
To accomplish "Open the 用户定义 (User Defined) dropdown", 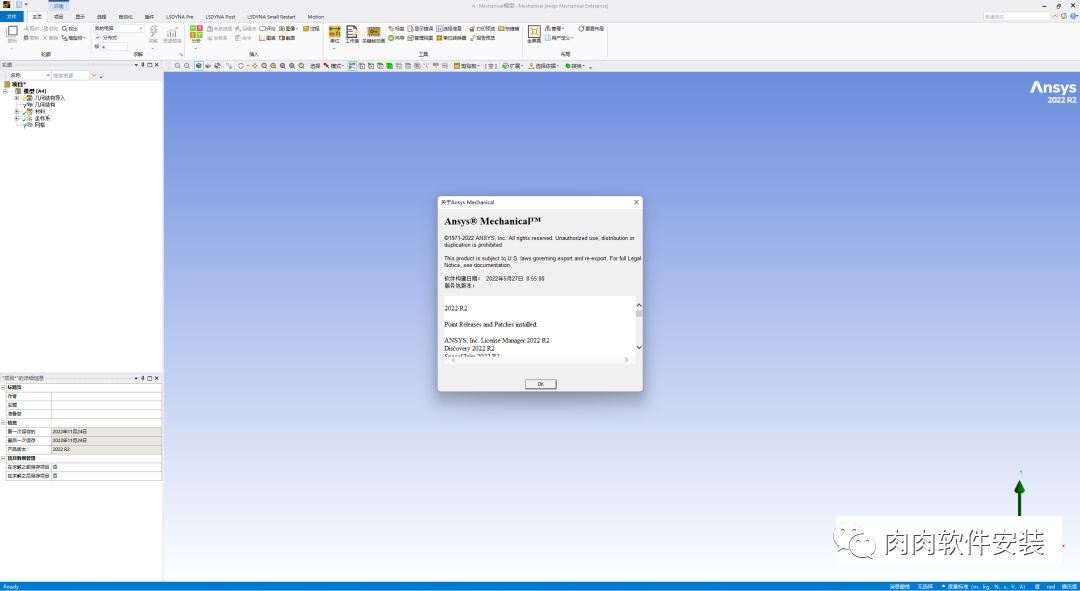I will pyautogui.click(x=559, y=38).
